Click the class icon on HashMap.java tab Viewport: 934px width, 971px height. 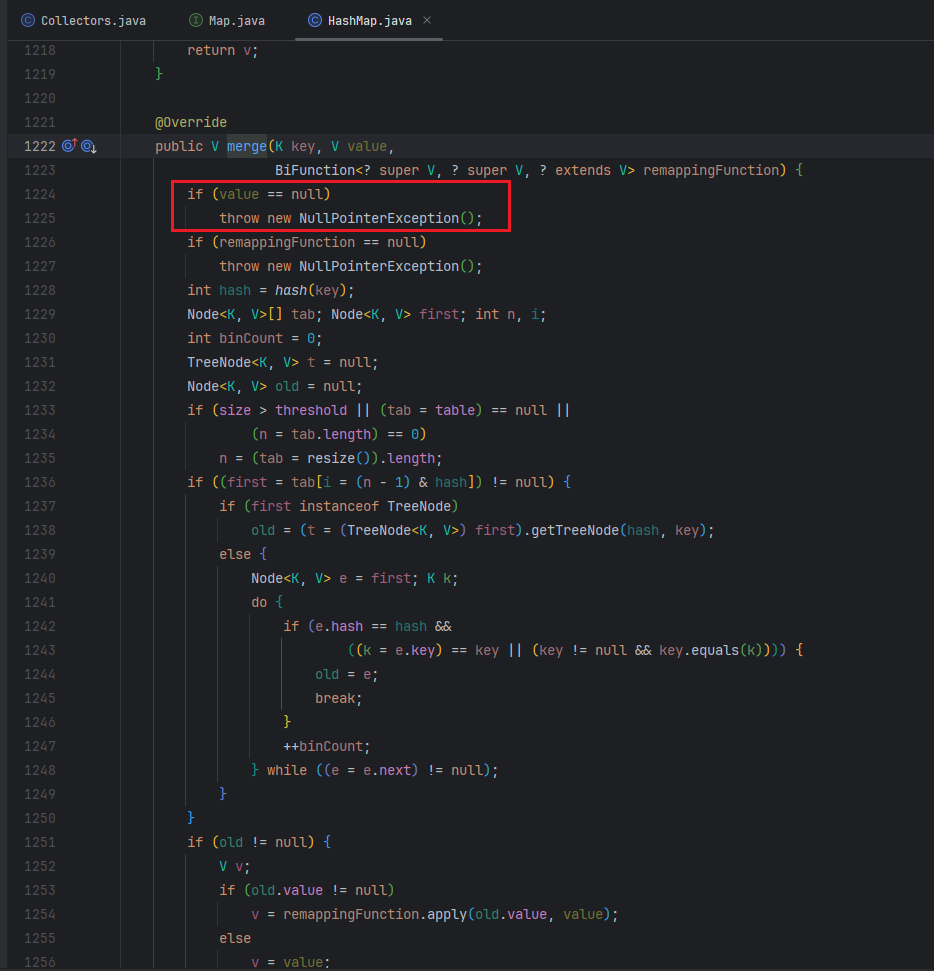(x=315, y=20)
